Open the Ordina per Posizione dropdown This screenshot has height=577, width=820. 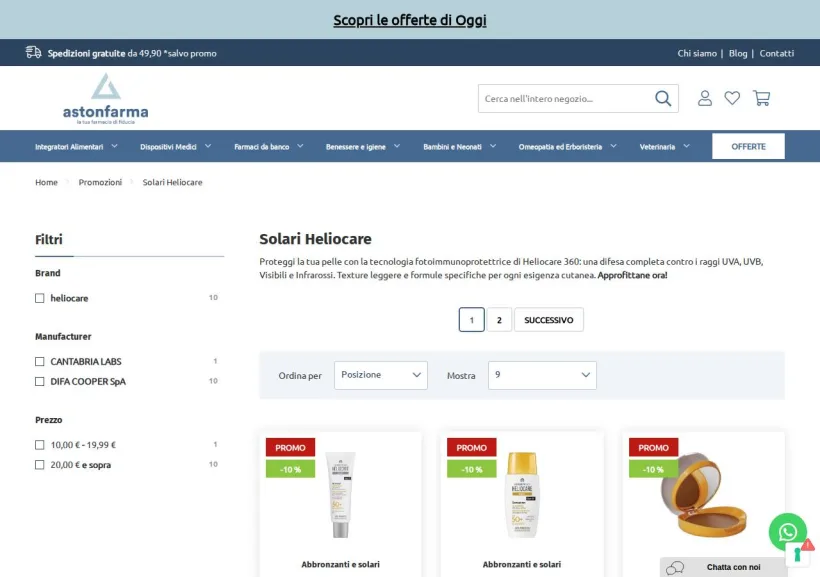click(x=381, y=375)
